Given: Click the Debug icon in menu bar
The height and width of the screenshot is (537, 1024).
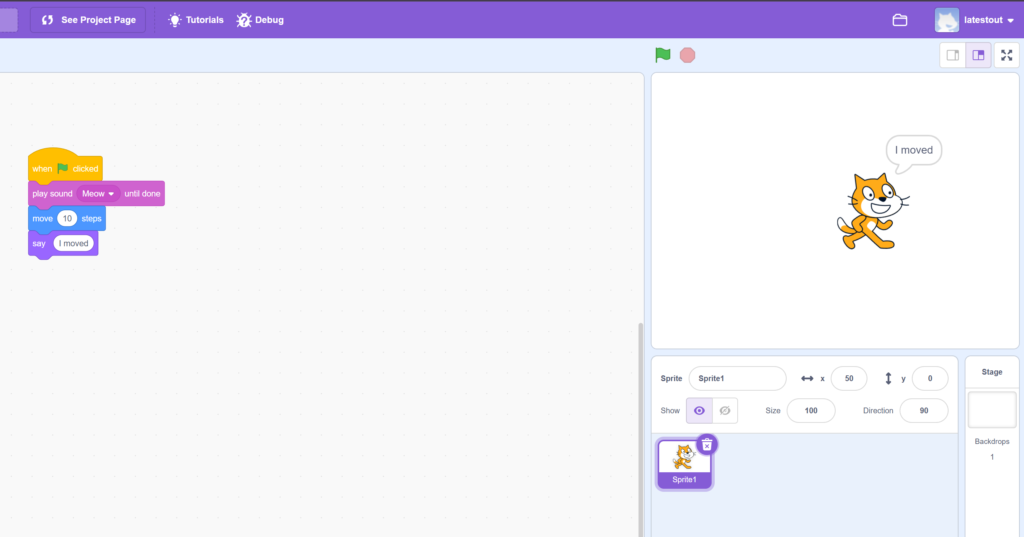Looking at the screenshot, I should pos(244,20).
